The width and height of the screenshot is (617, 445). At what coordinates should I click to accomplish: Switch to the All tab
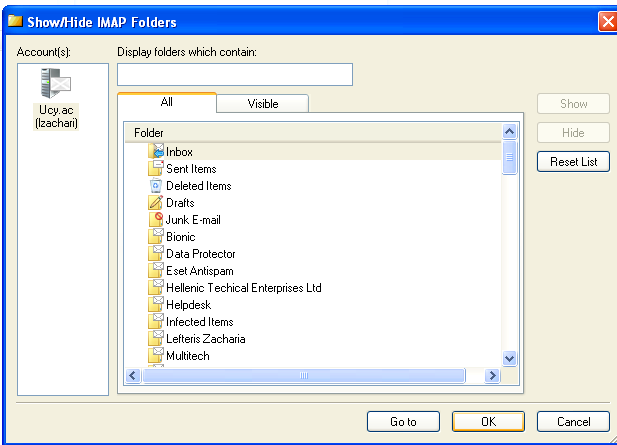coord(167,102)
